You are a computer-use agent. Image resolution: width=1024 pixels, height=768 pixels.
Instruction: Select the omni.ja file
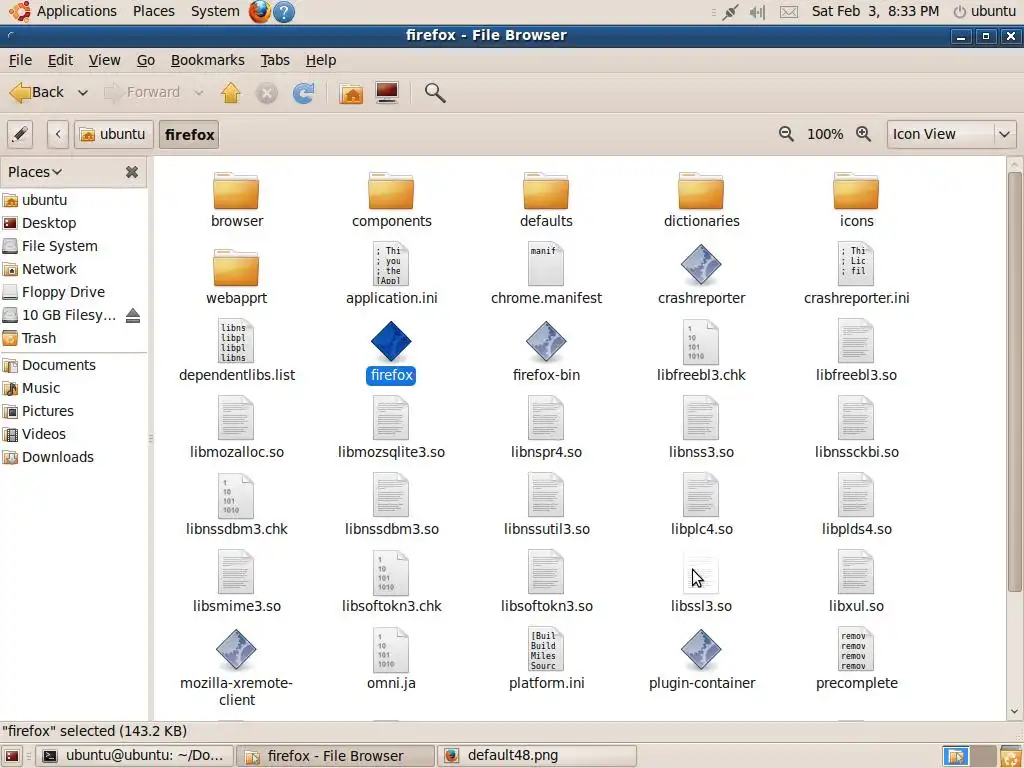391,660
